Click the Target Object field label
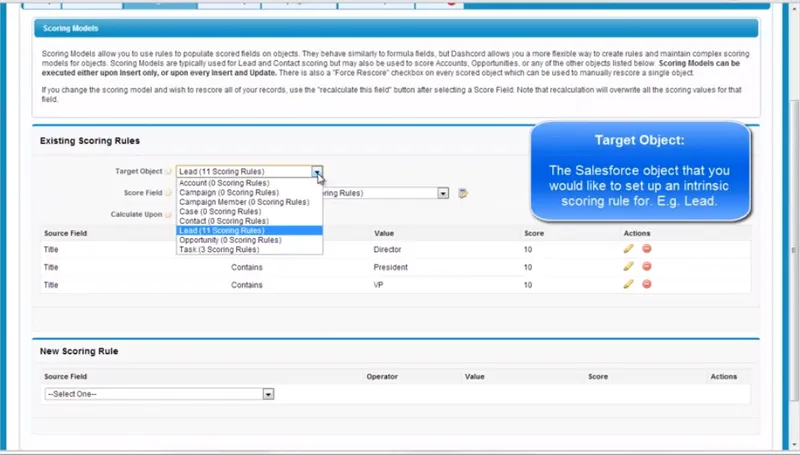 (x=138, y=171)
